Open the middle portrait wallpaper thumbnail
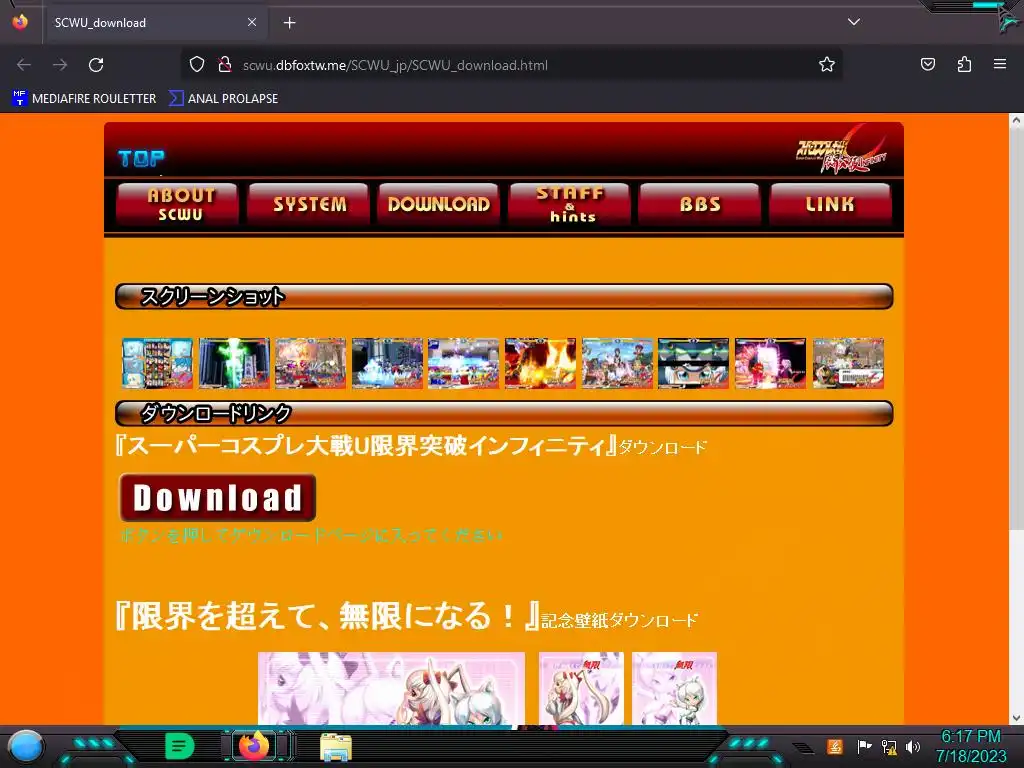Image resolution: width=1024 pixels, height=768 pixels. coord(581,688)
